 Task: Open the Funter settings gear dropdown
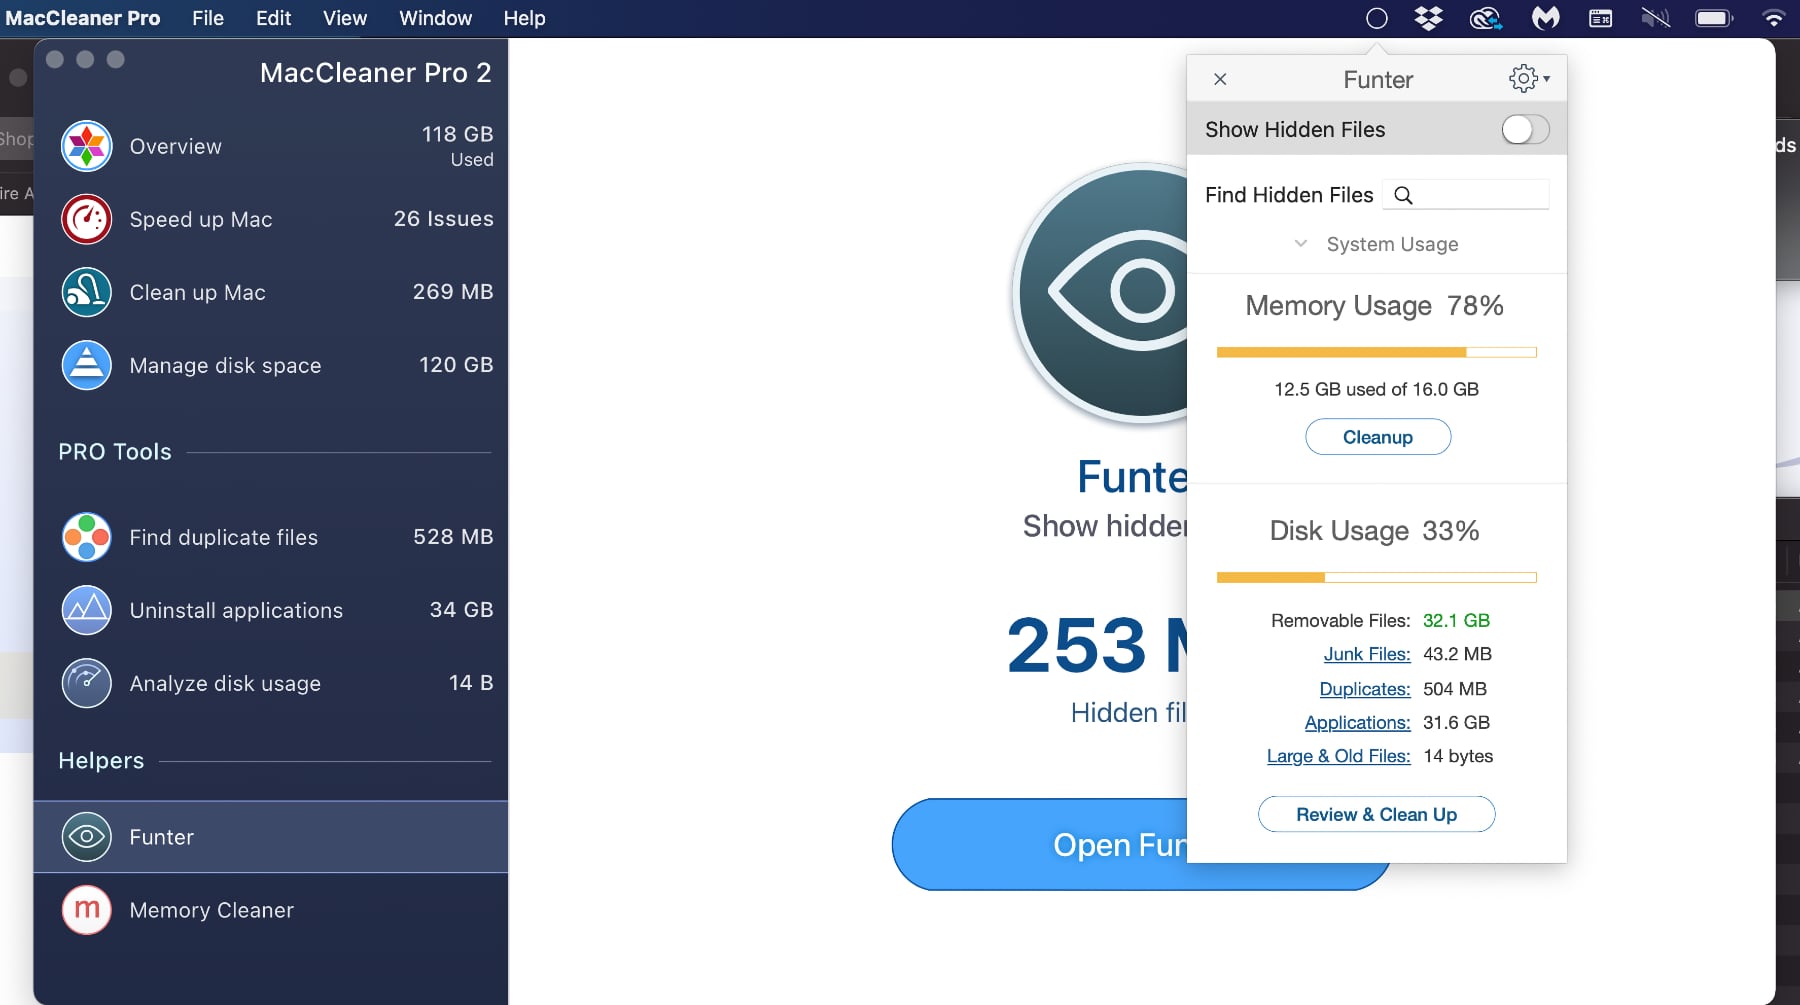(1527, 79)
